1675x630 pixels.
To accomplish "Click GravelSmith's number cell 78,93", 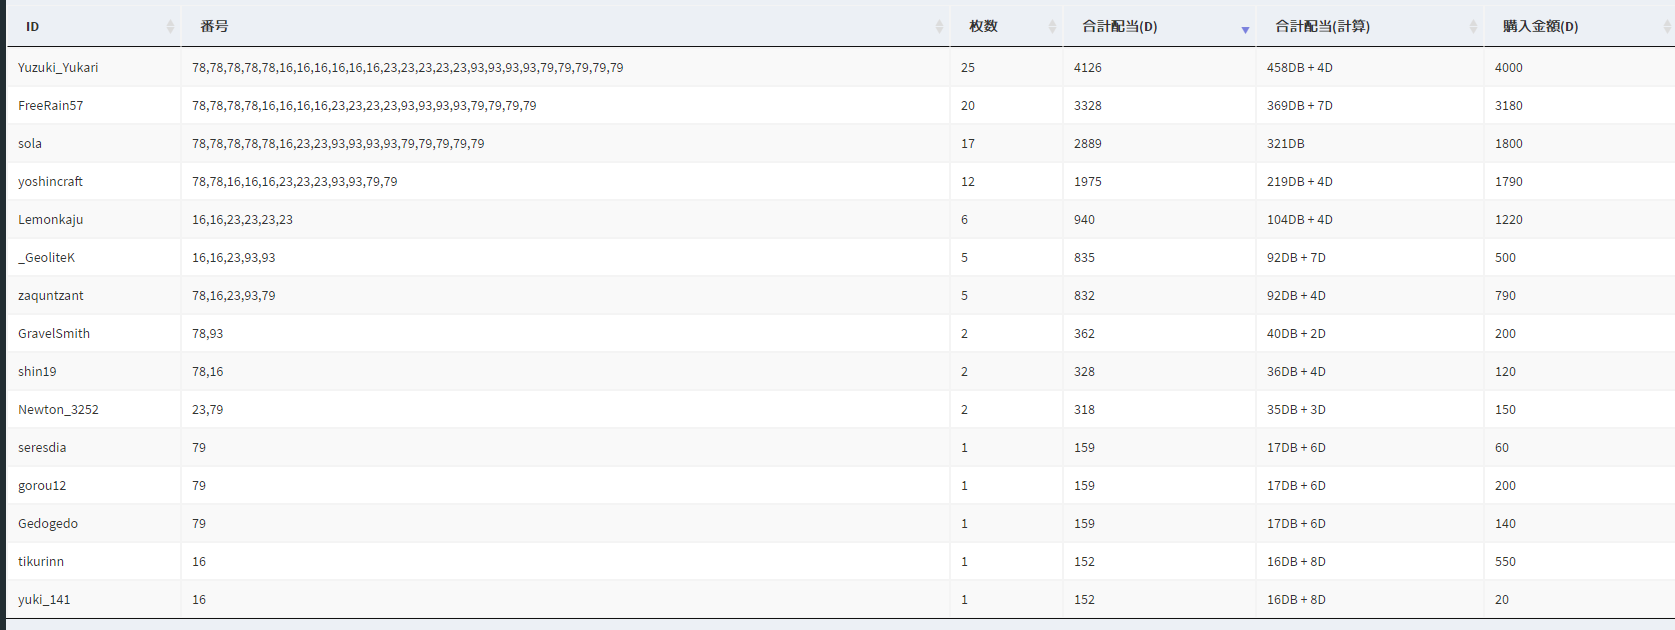I will point(208,334).
